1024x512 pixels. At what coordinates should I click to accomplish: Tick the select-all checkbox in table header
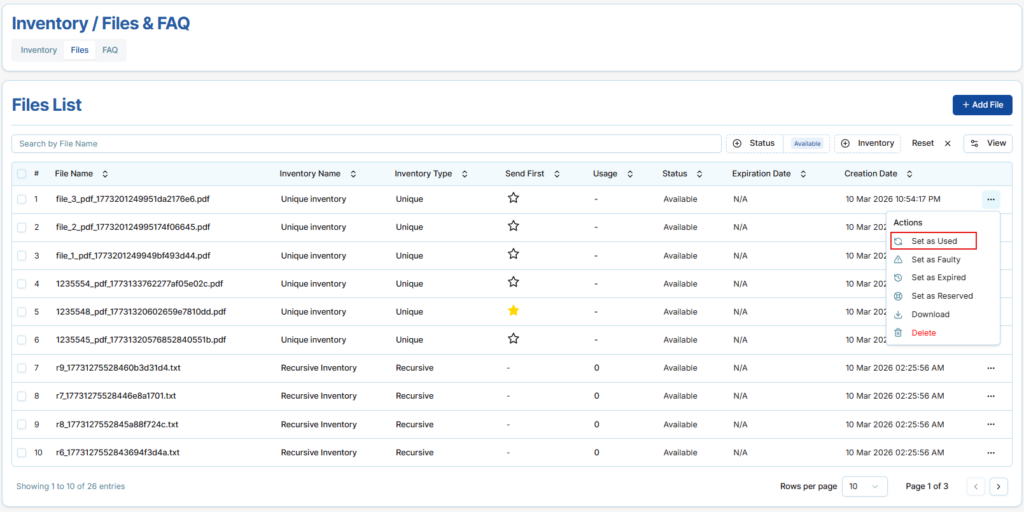(22, 174)
